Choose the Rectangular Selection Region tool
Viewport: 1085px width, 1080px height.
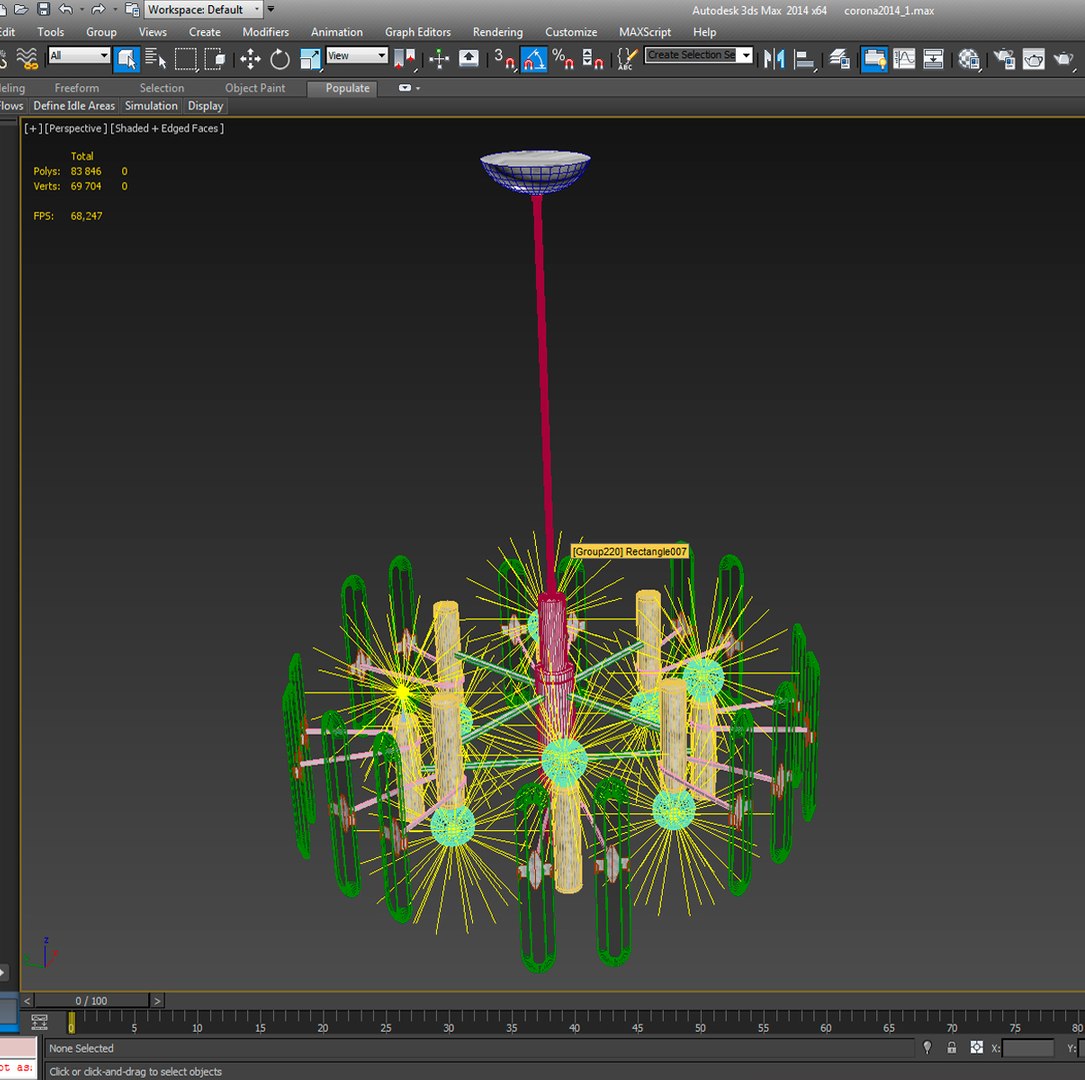coord(185,59)
